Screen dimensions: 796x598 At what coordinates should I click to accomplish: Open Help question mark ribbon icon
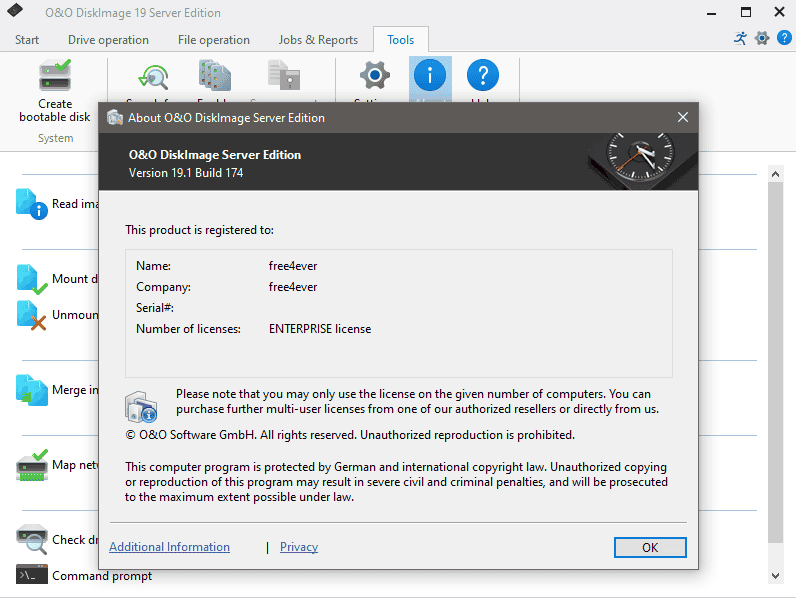pyautogui.click(x=483, y=75)
